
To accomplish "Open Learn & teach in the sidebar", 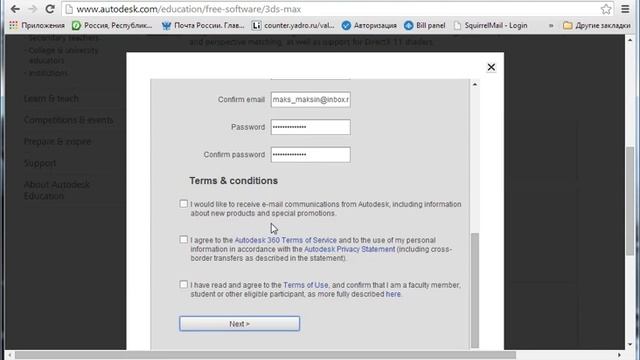I will pos(51,99).
